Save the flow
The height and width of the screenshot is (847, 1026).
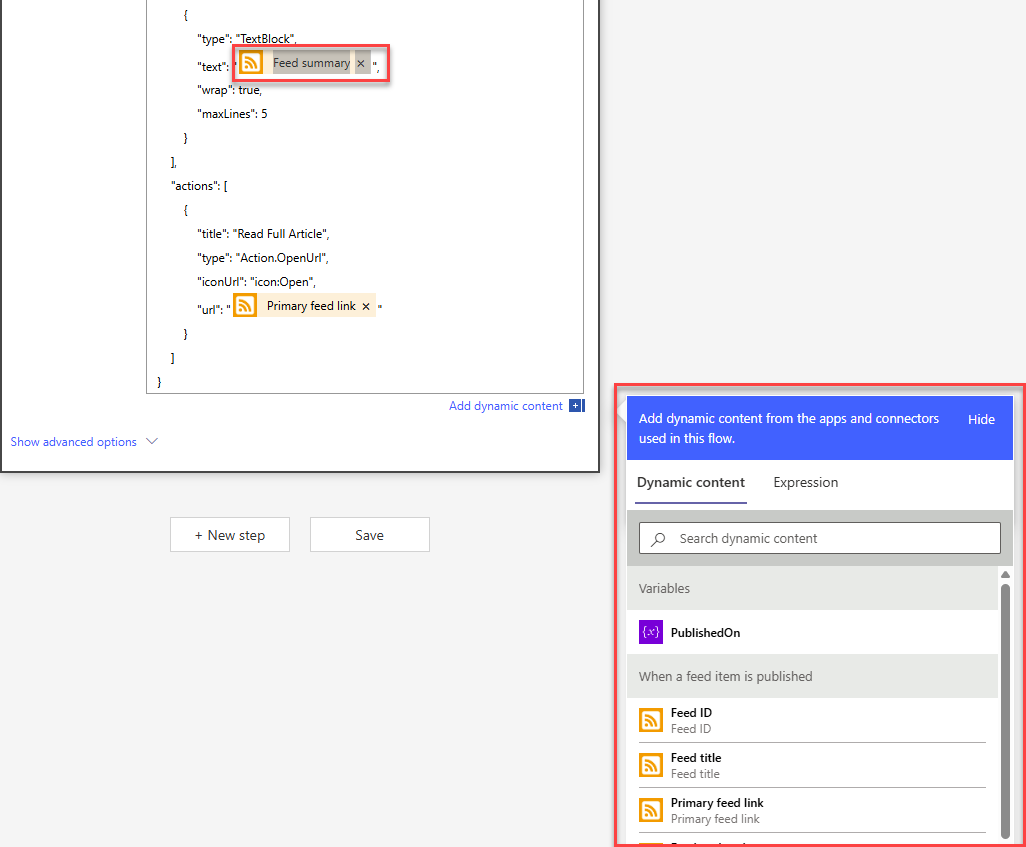pyautogui.click(x=369, y=535)
